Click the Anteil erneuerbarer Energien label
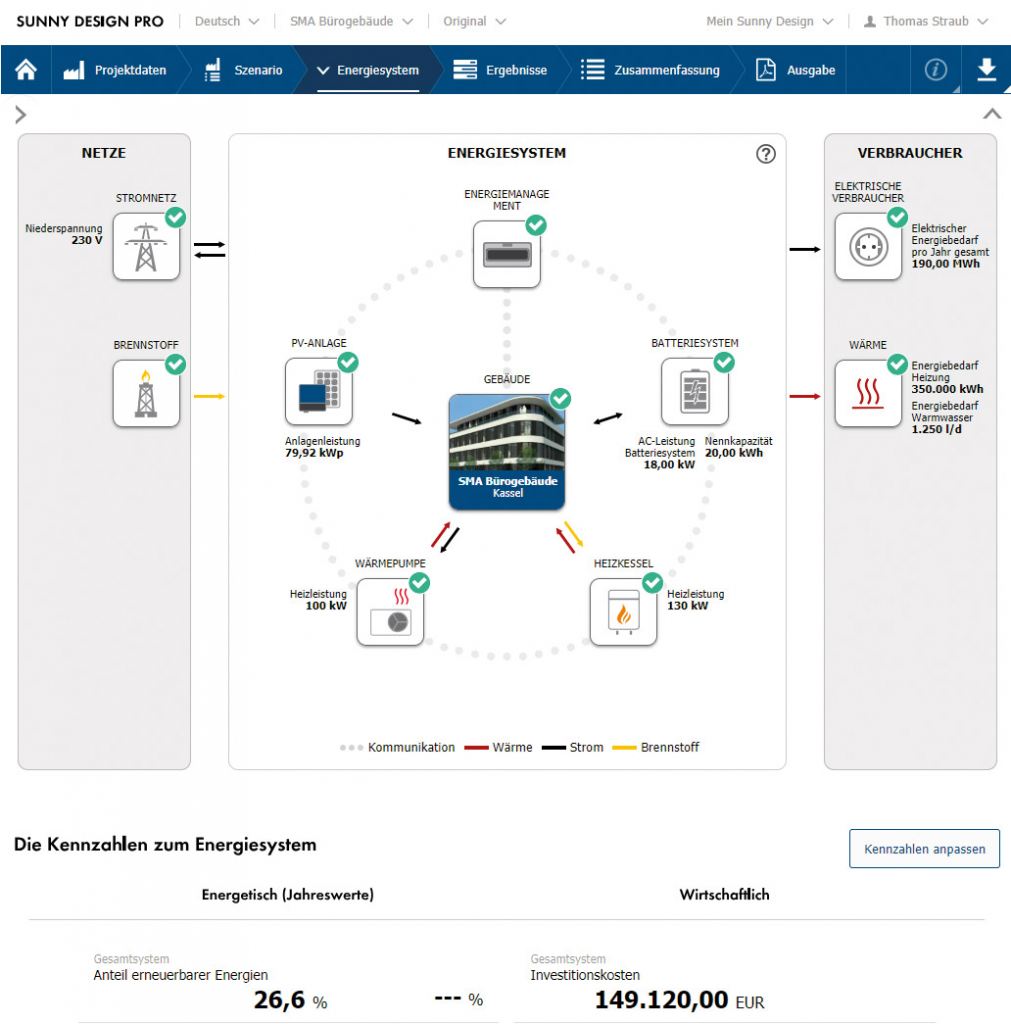Screen dimensions: 1011x1024 point(180,975)
